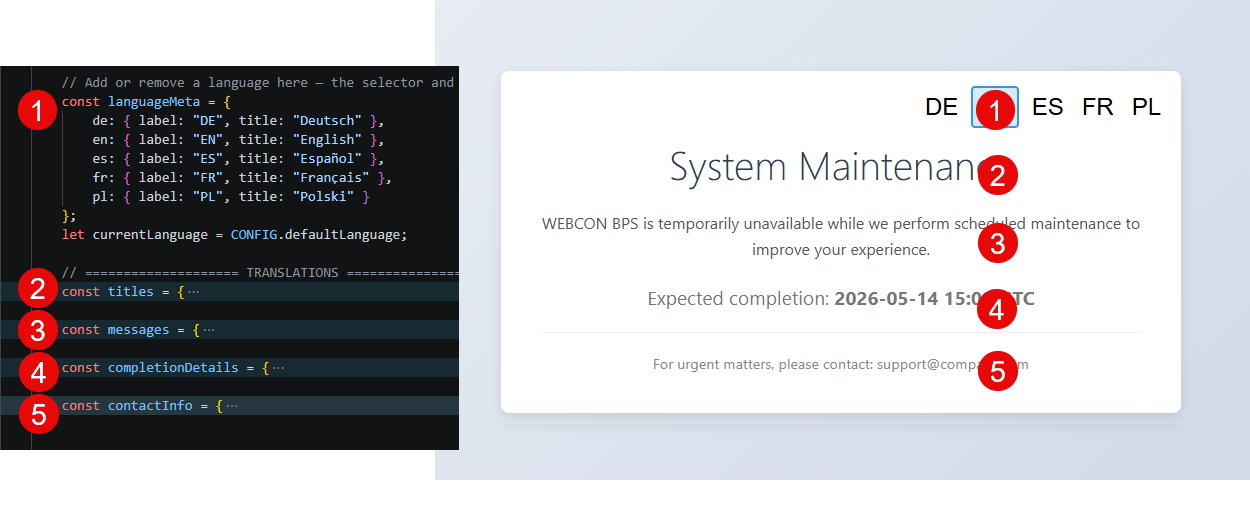This screenshot has height=512, width=1250.
Task: Click the 'const languageMeta = {' code line
Action: point(146,102)
